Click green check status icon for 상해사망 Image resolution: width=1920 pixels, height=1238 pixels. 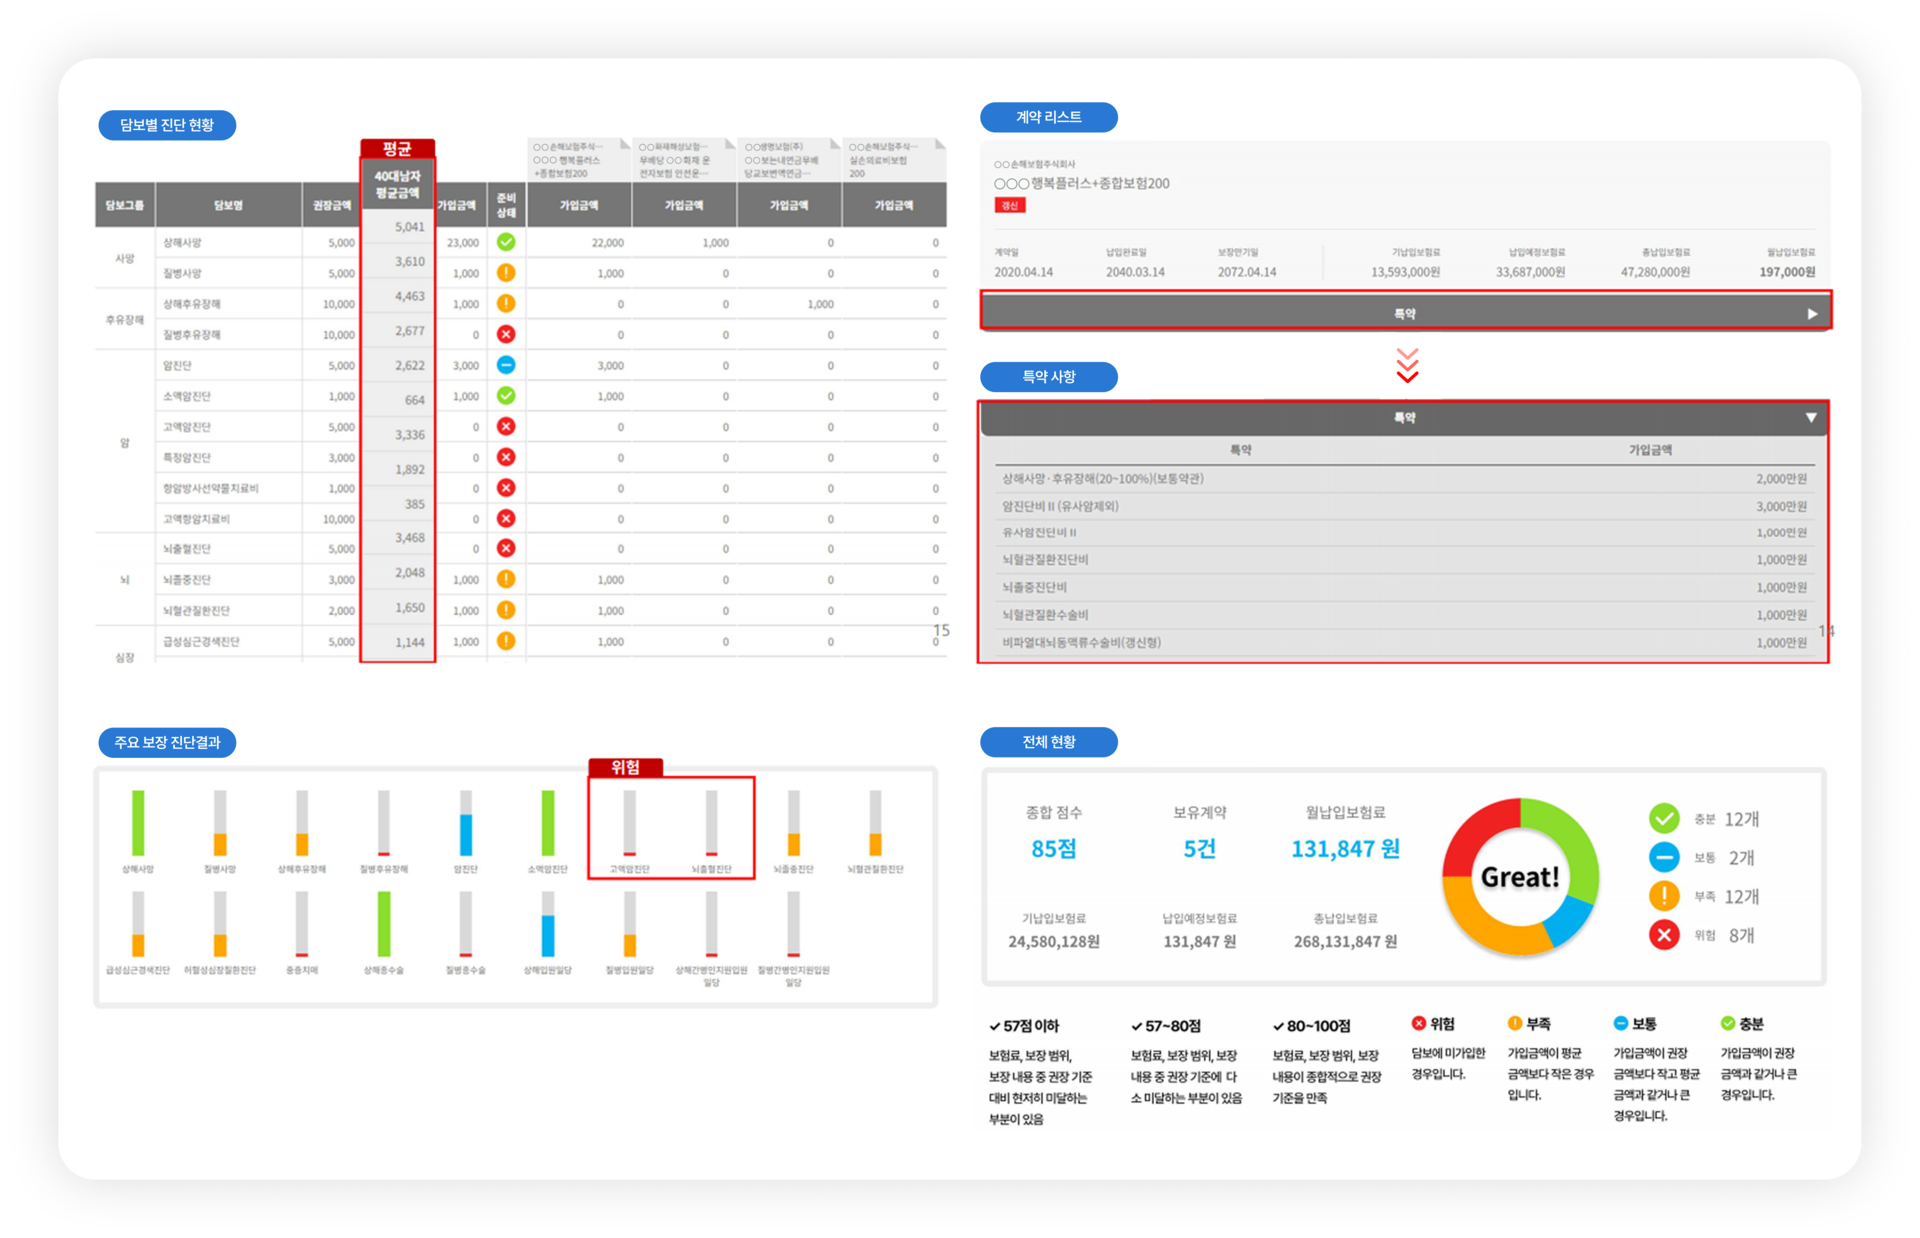pyautogui.click(x=506, y=242)
